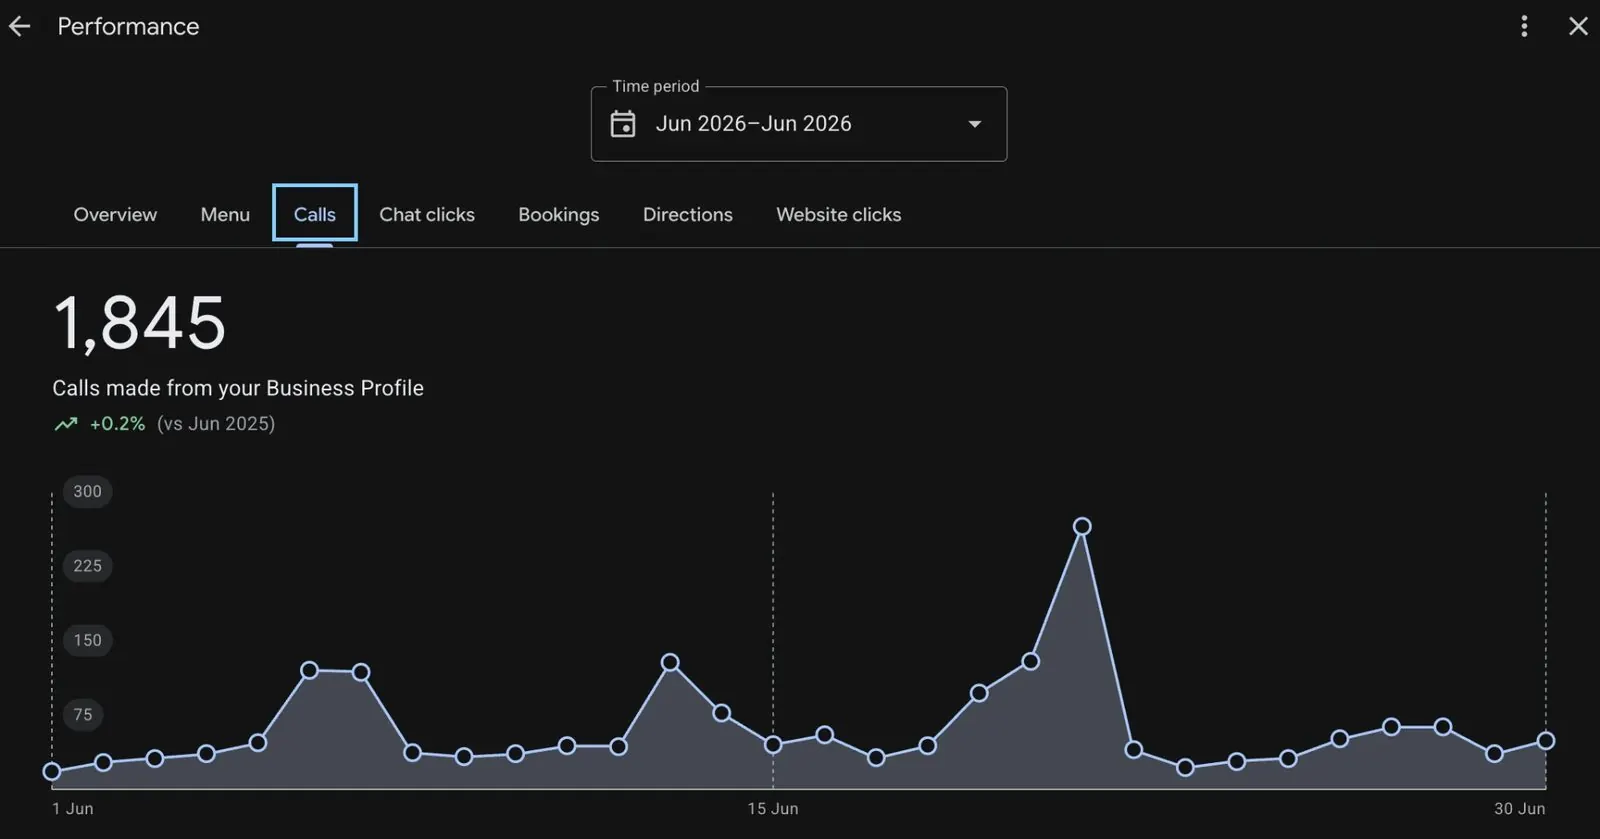
Task: Open the Menu tab
Action: coord(225,214)
